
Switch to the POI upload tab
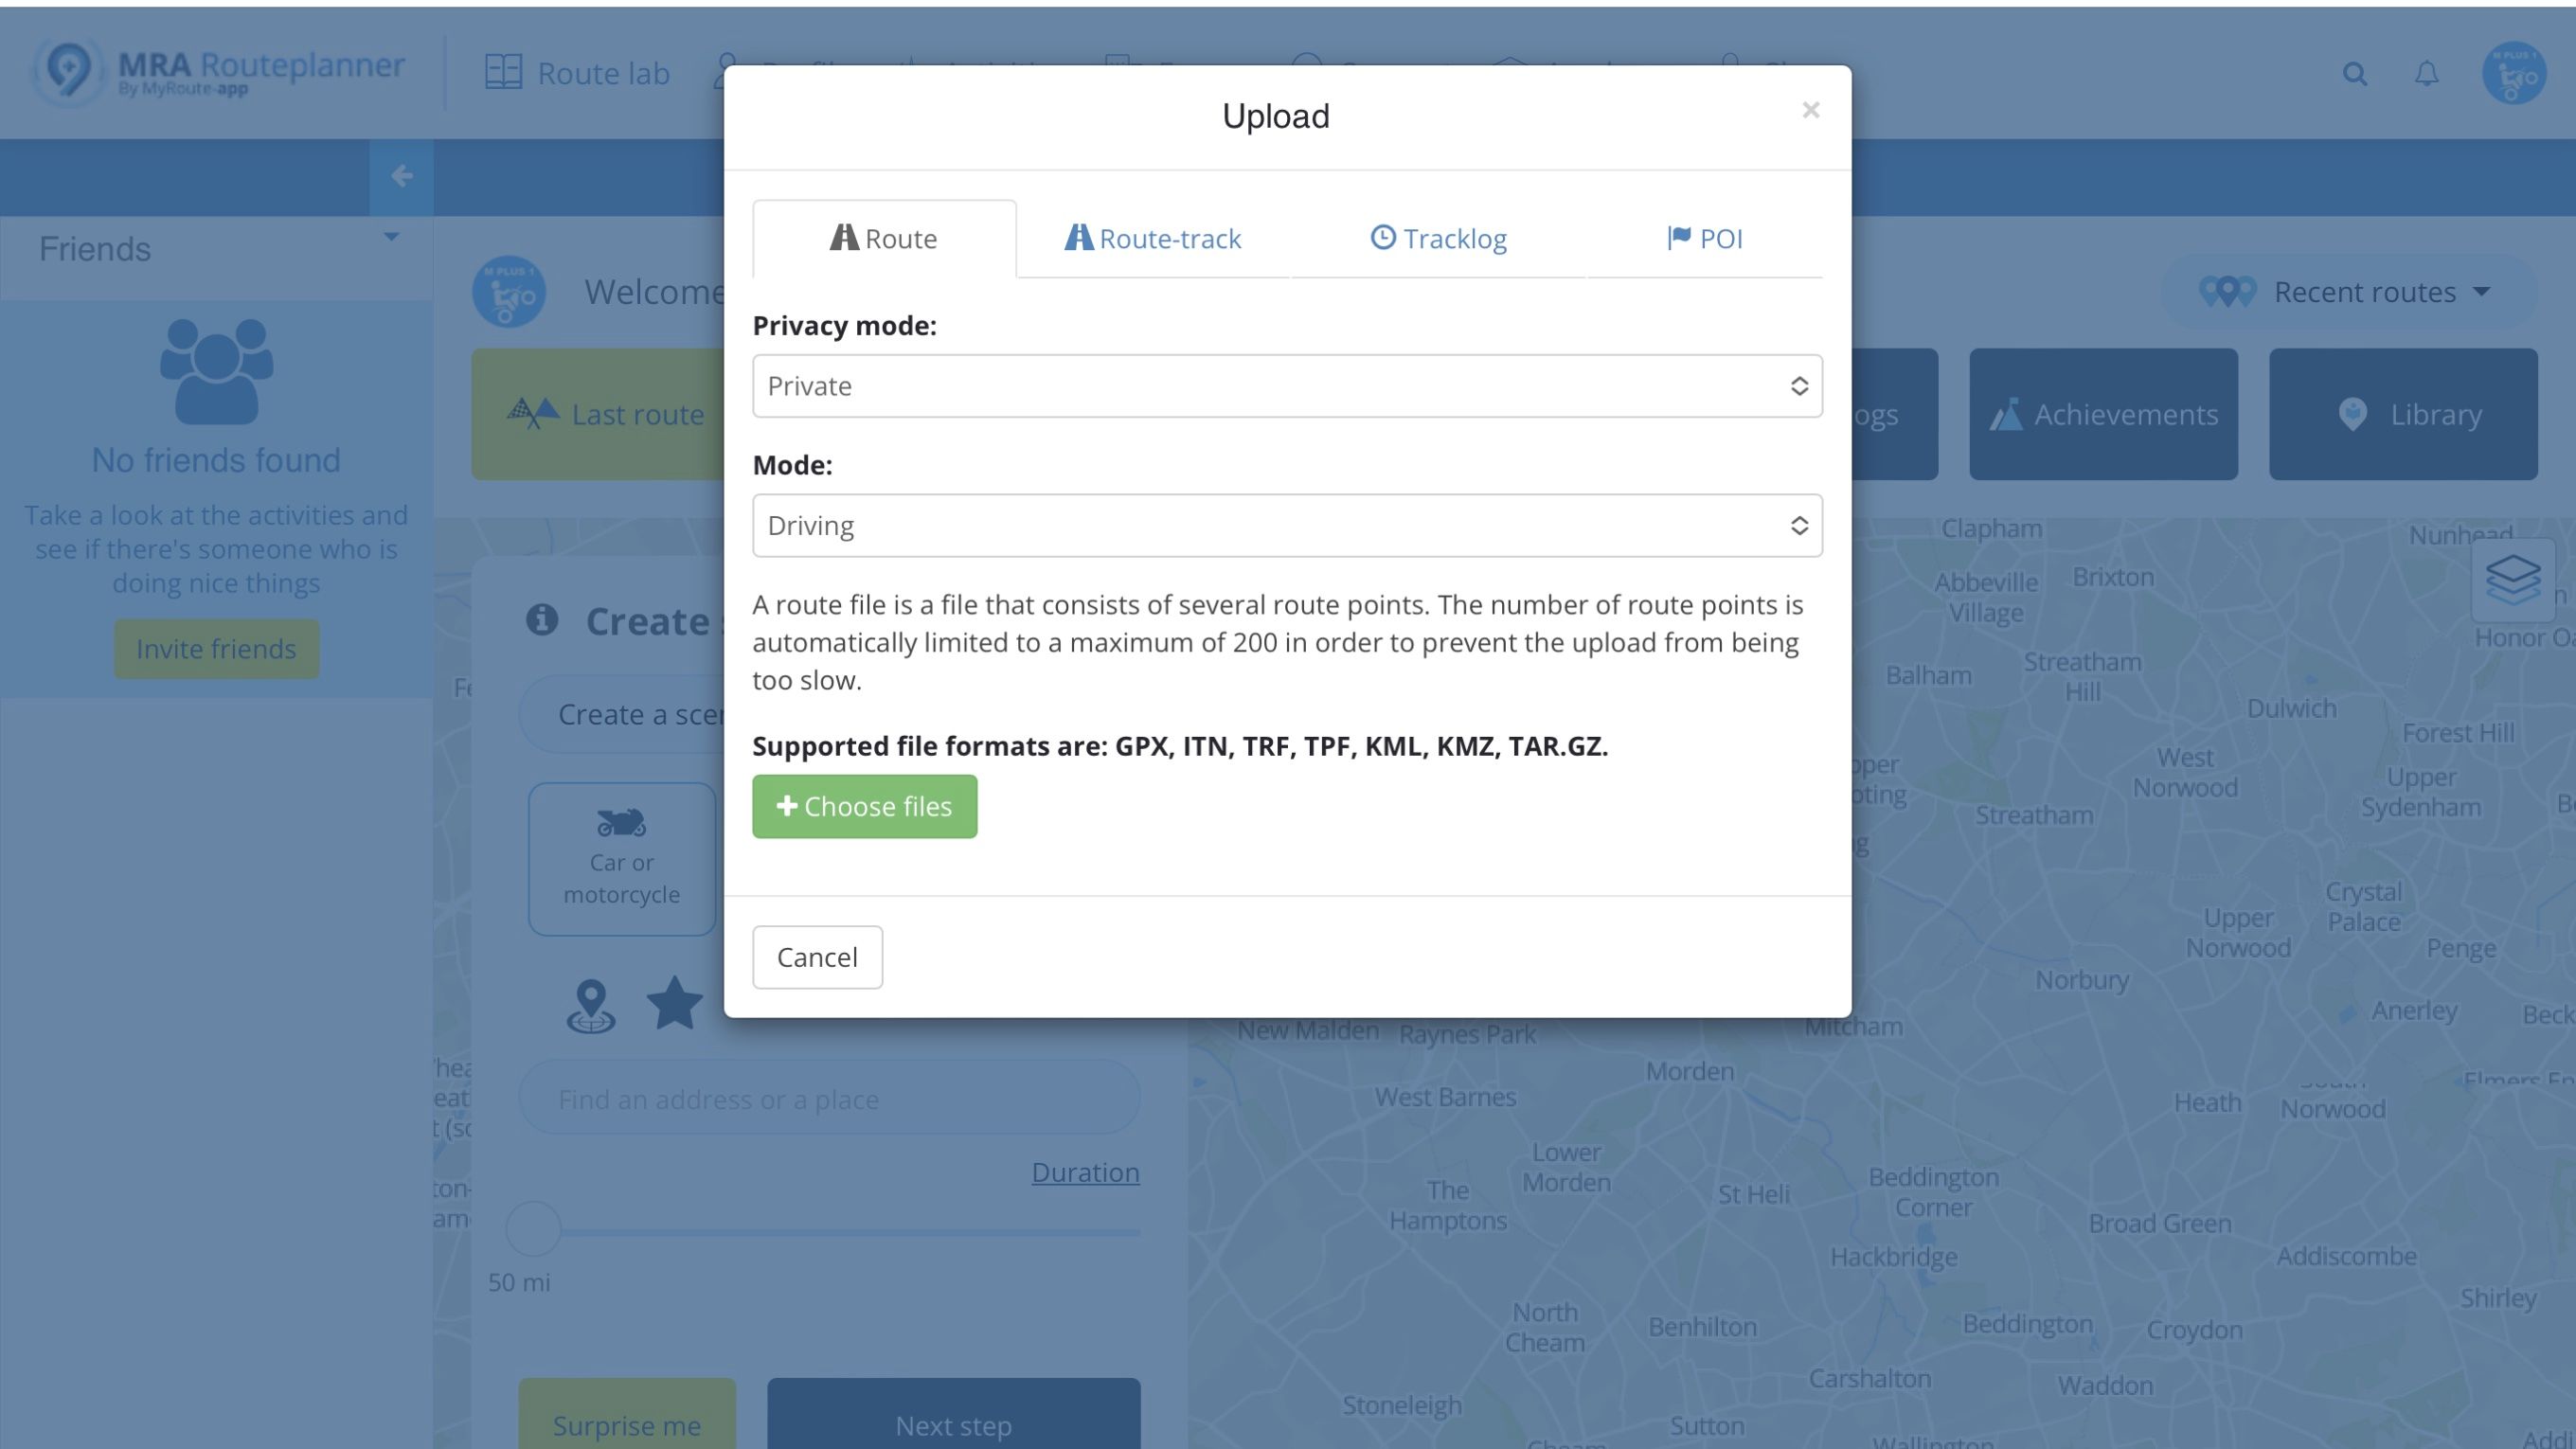pyautogui.click(x=1705, y=238)
